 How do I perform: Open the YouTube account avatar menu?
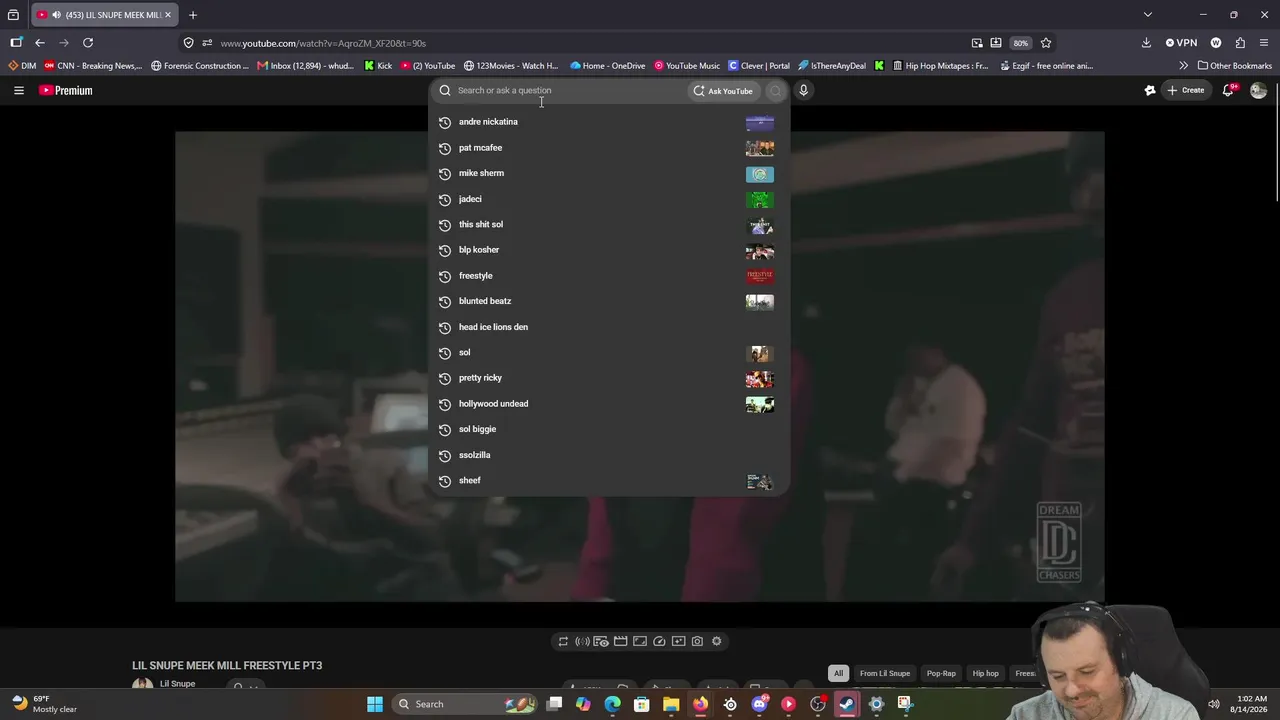1258,90
